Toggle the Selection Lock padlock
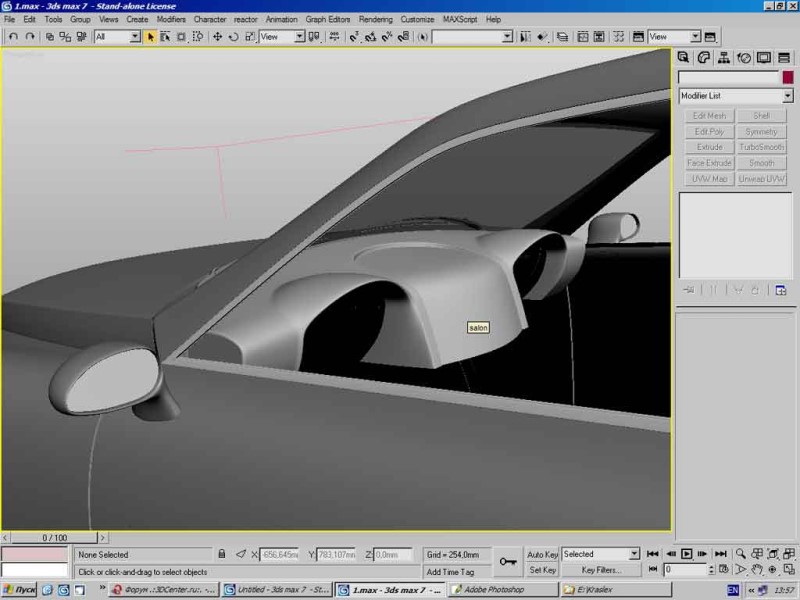 [222, 554]
